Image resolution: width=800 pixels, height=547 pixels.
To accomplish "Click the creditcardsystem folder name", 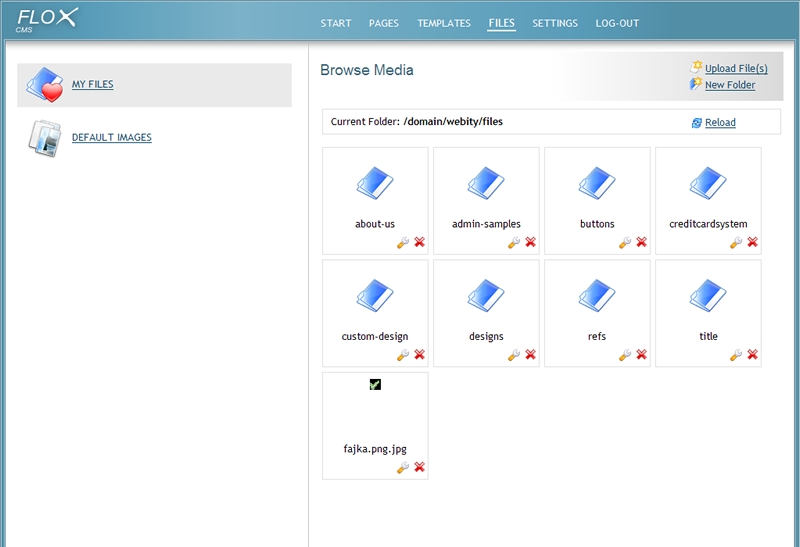I will pos(708,224).
